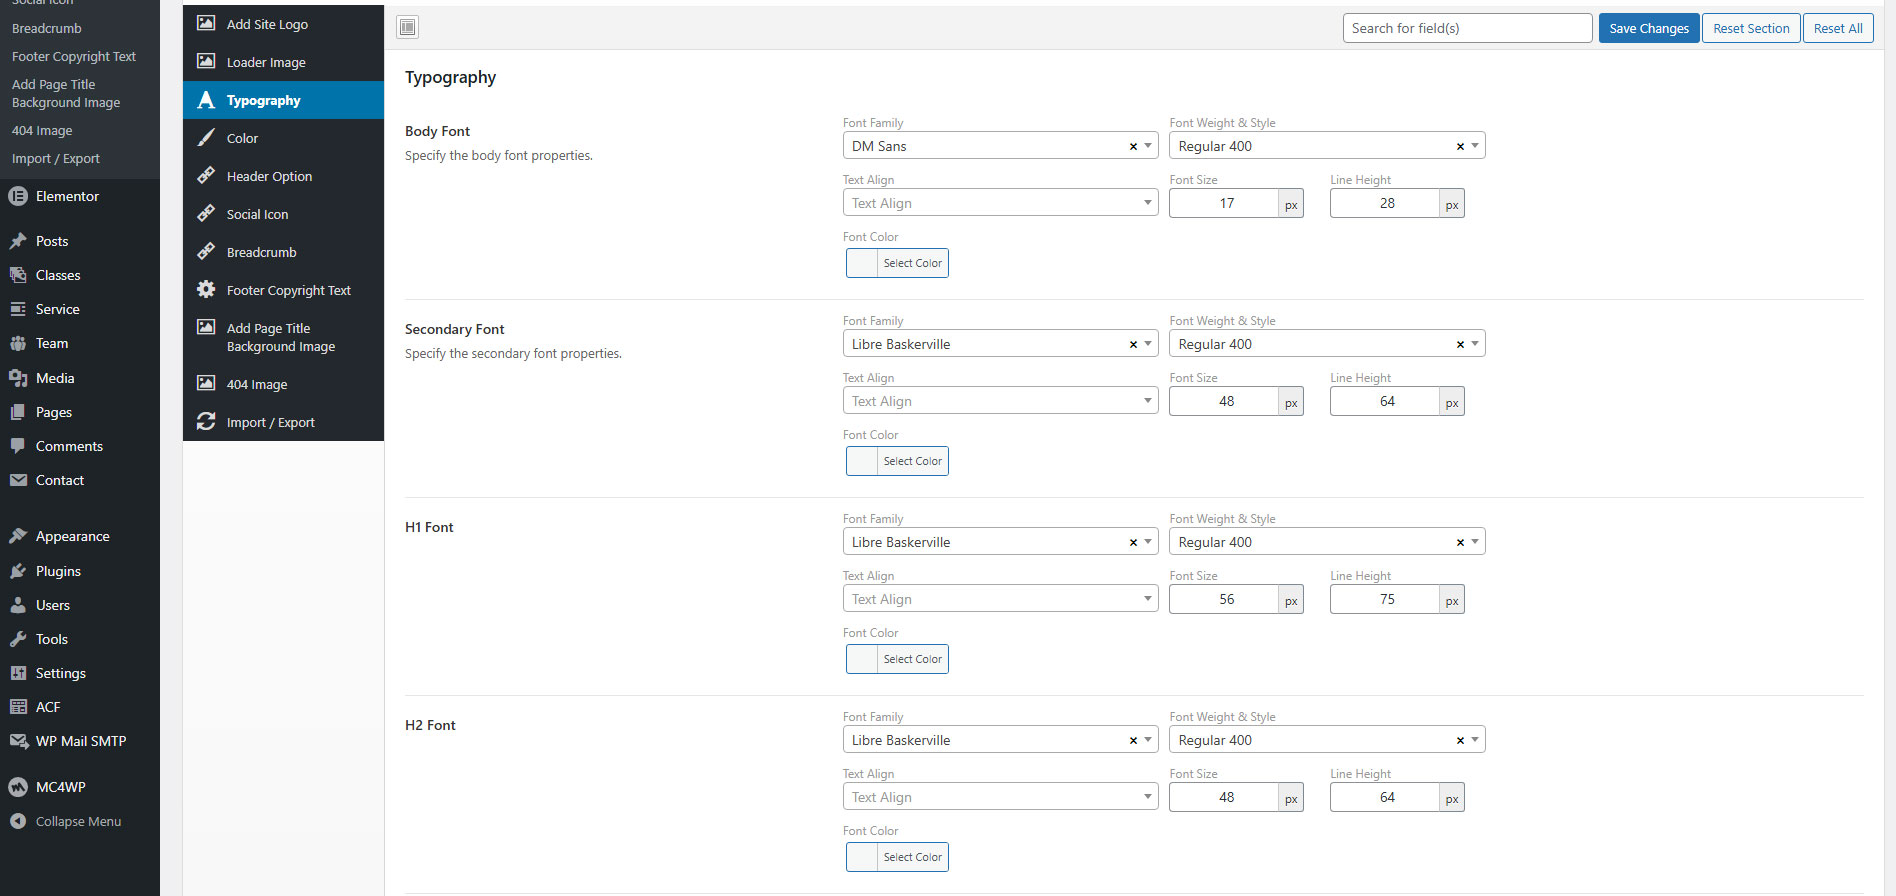Clear the Body Font DM Sans selection
The height and width of the screenshot is (896, 1896).
coord(1133,146)
